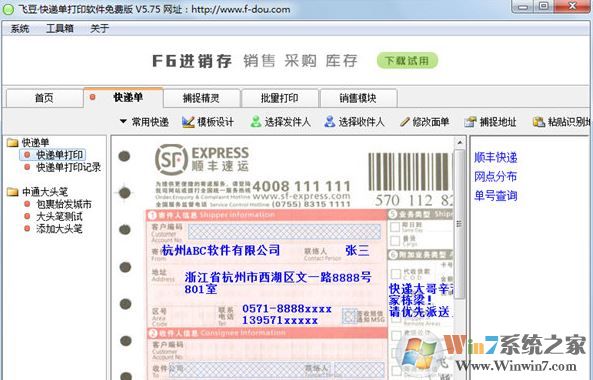Viewport: 593px width, 380px height.
Task: Select 大头笔测试 in the tree
Action: pos(59,216)
